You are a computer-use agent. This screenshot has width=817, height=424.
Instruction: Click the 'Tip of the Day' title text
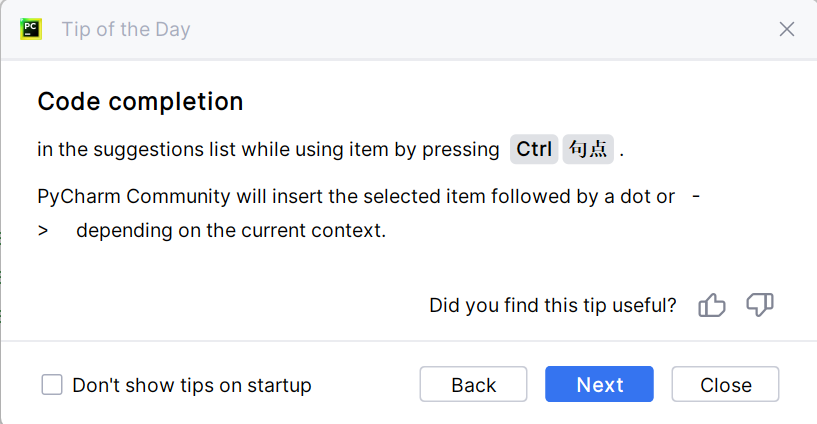point(126,29)
